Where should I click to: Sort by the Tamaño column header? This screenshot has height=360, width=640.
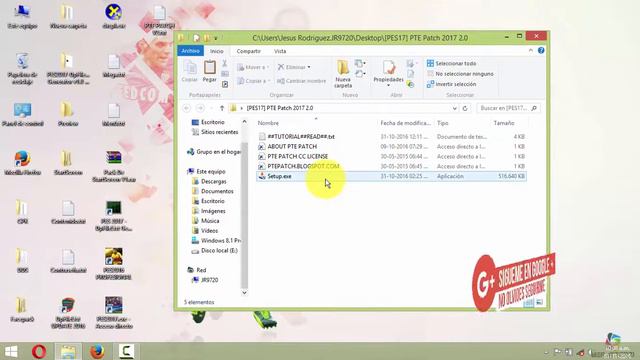click(504, 123)
